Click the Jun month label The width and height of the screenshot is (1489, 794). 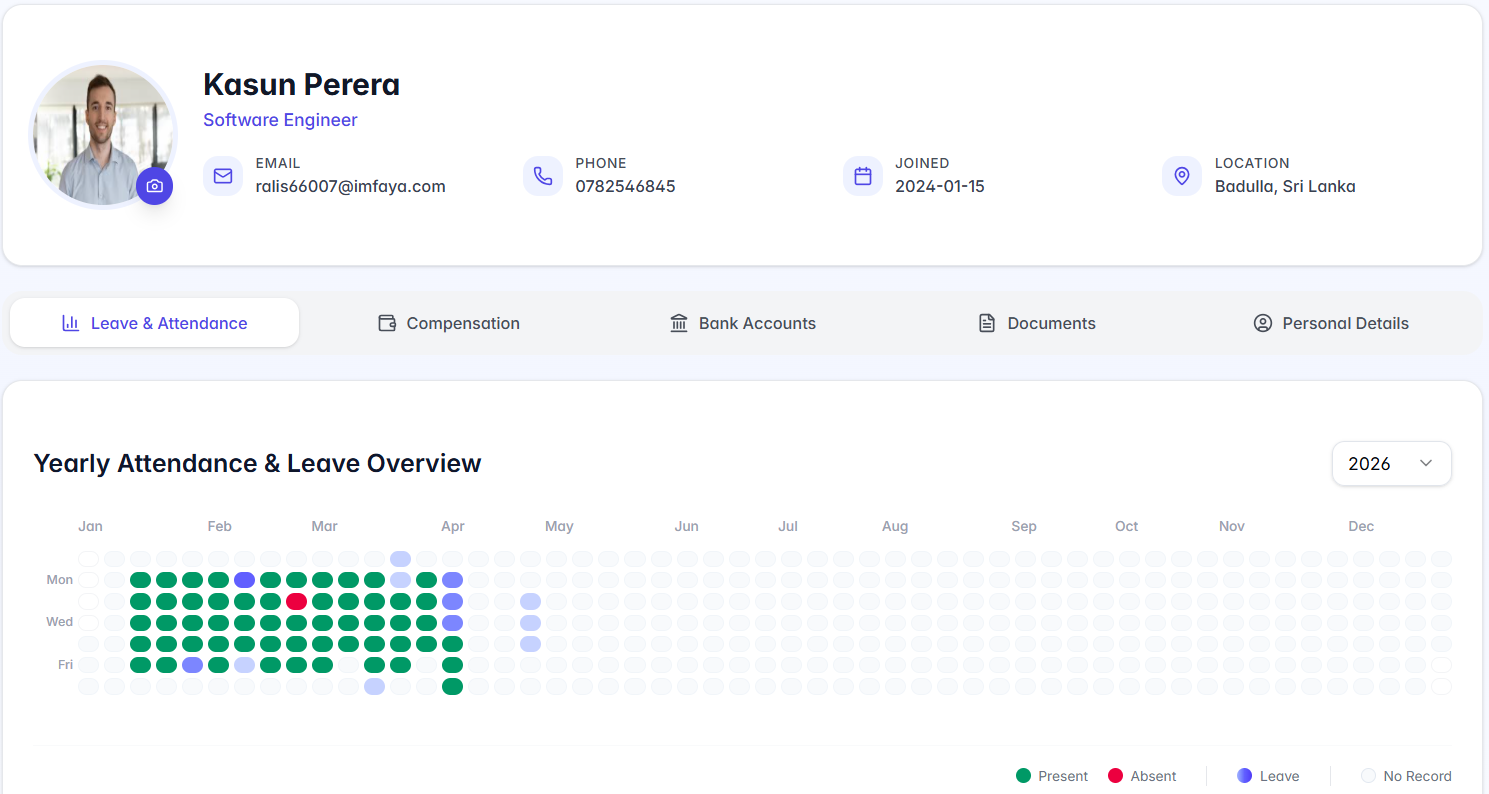(686, 526)
